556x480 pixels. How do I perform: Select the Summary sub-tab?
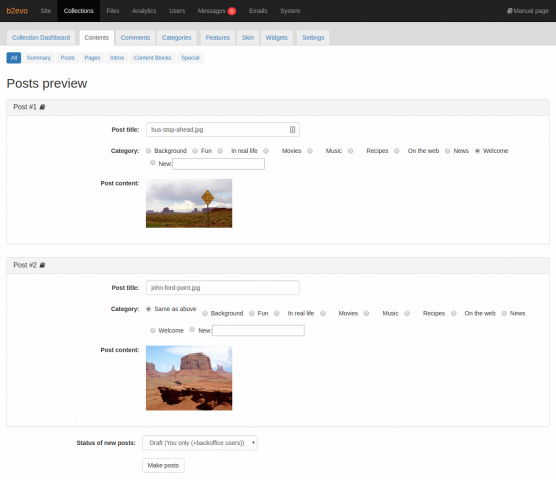pyautogui.click(x=39, y=58)
